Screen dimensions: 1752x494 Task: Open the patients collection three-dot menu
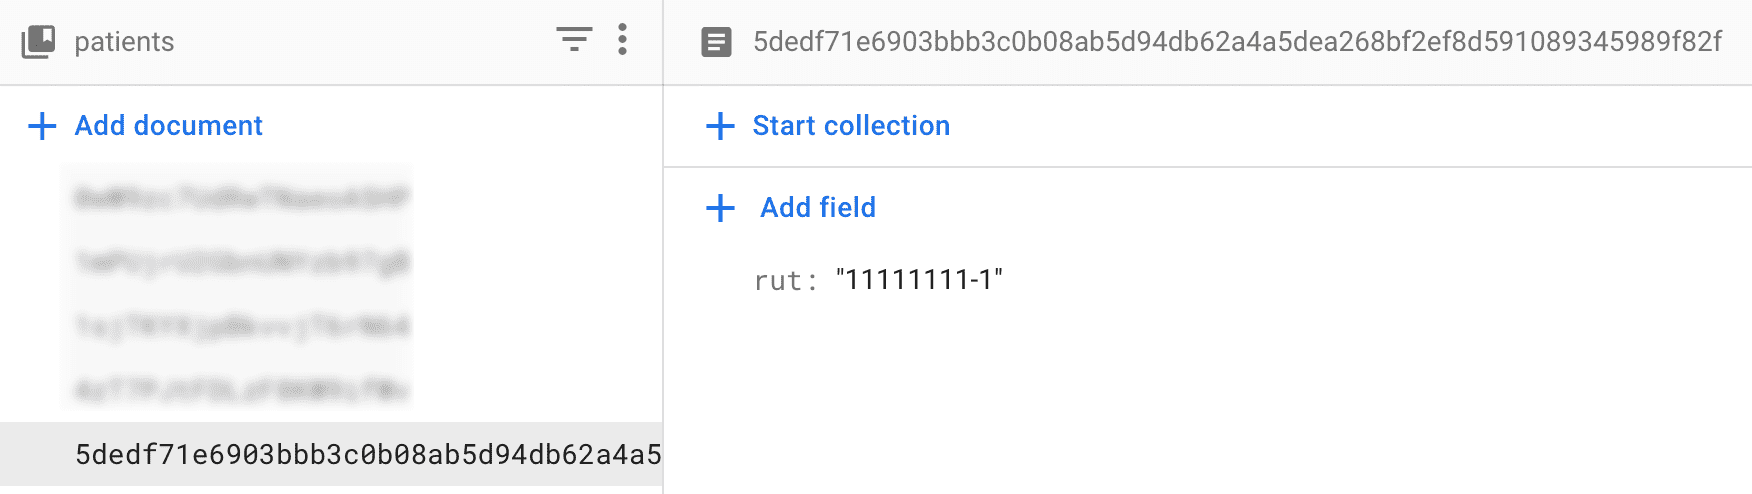622,40
